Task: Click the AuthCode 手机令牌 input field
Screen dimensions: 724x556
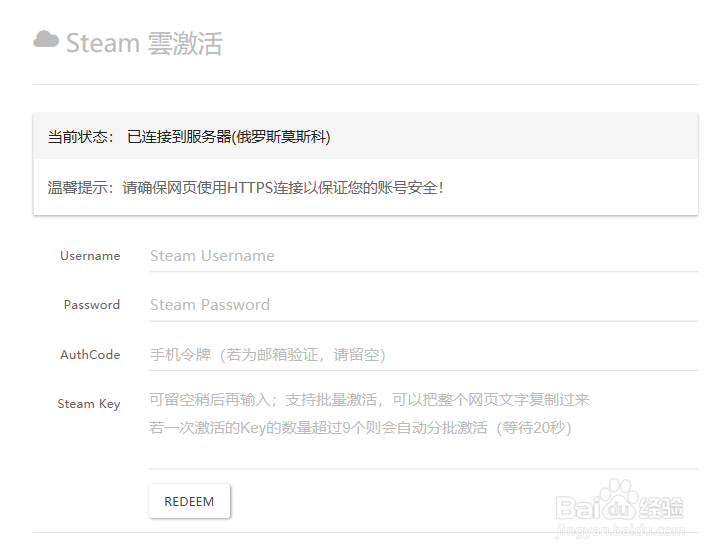Action: coord(423,355)
